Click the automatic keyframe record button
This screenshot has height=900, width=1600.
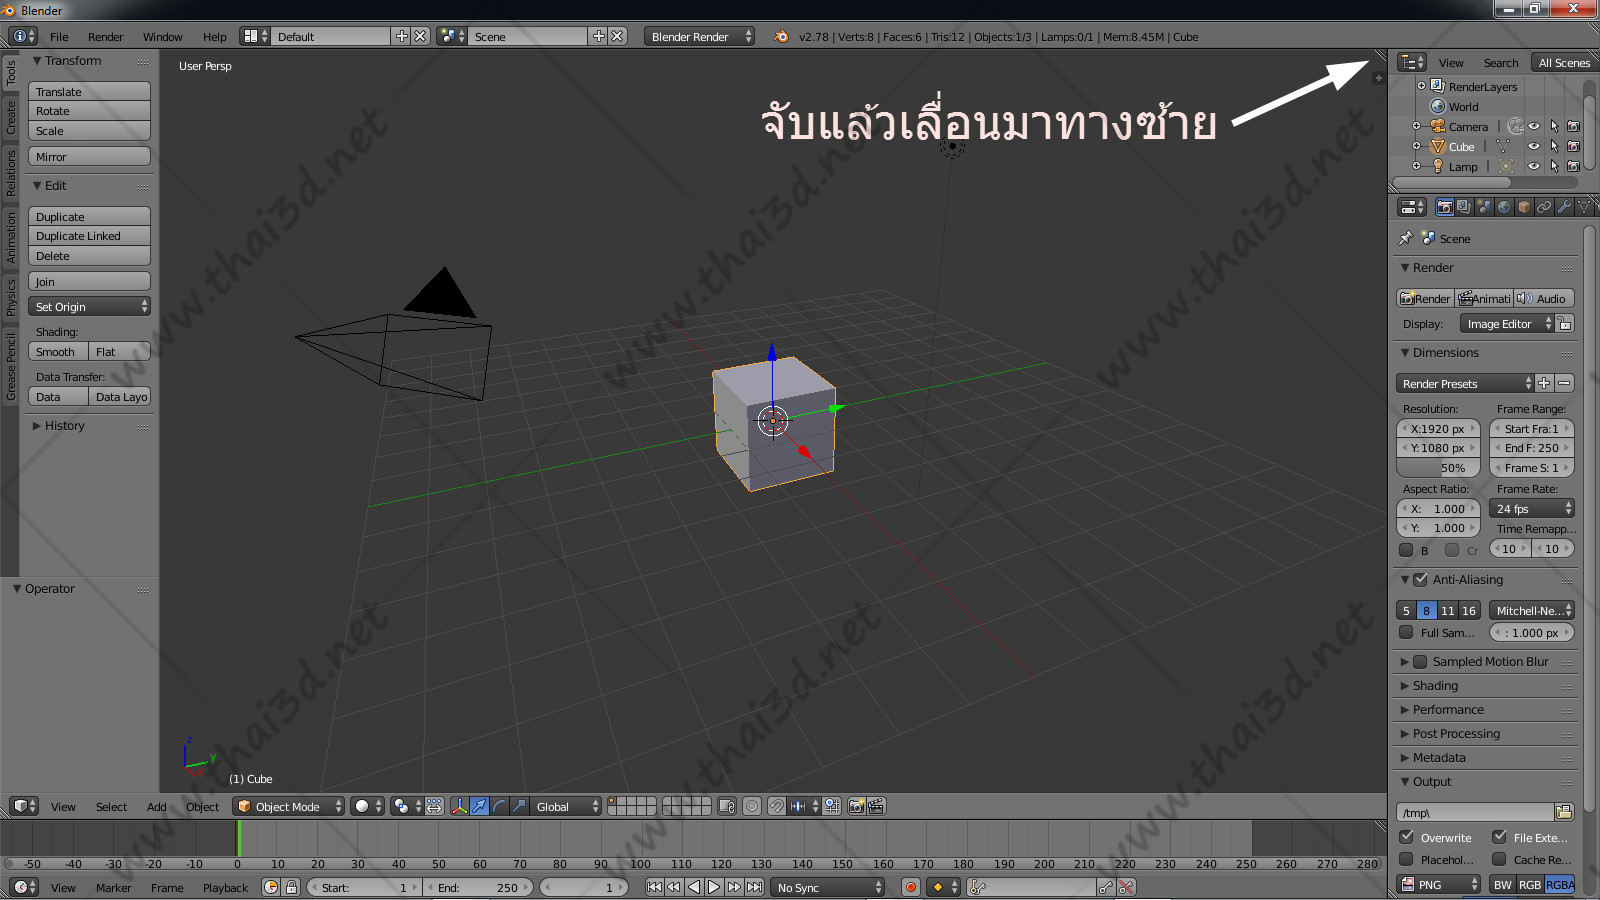tap(910, 887)
